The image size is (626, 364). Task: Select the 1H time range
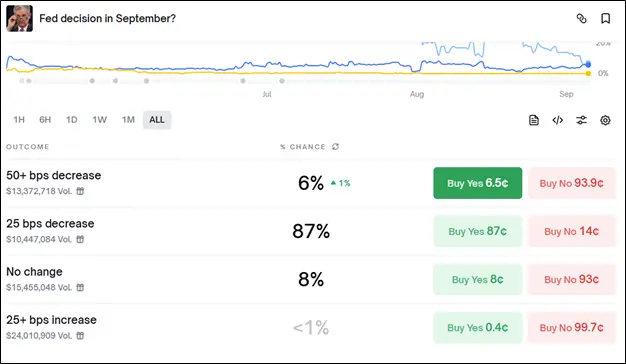click(19, 120)
